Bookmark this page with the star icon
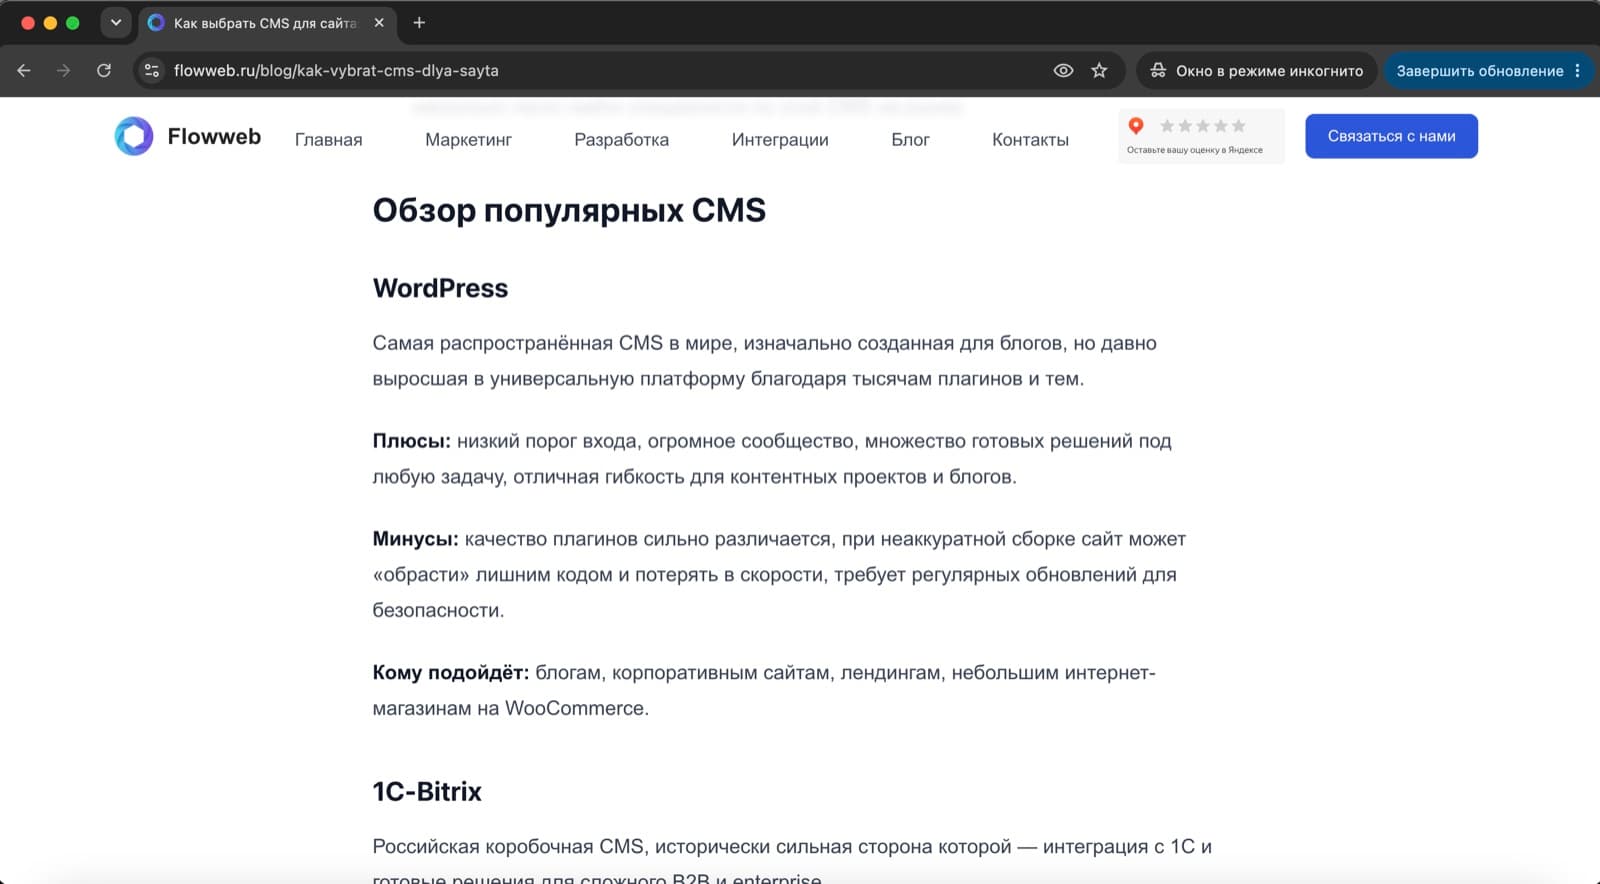1600x884 pixels. click(1099, 71)
